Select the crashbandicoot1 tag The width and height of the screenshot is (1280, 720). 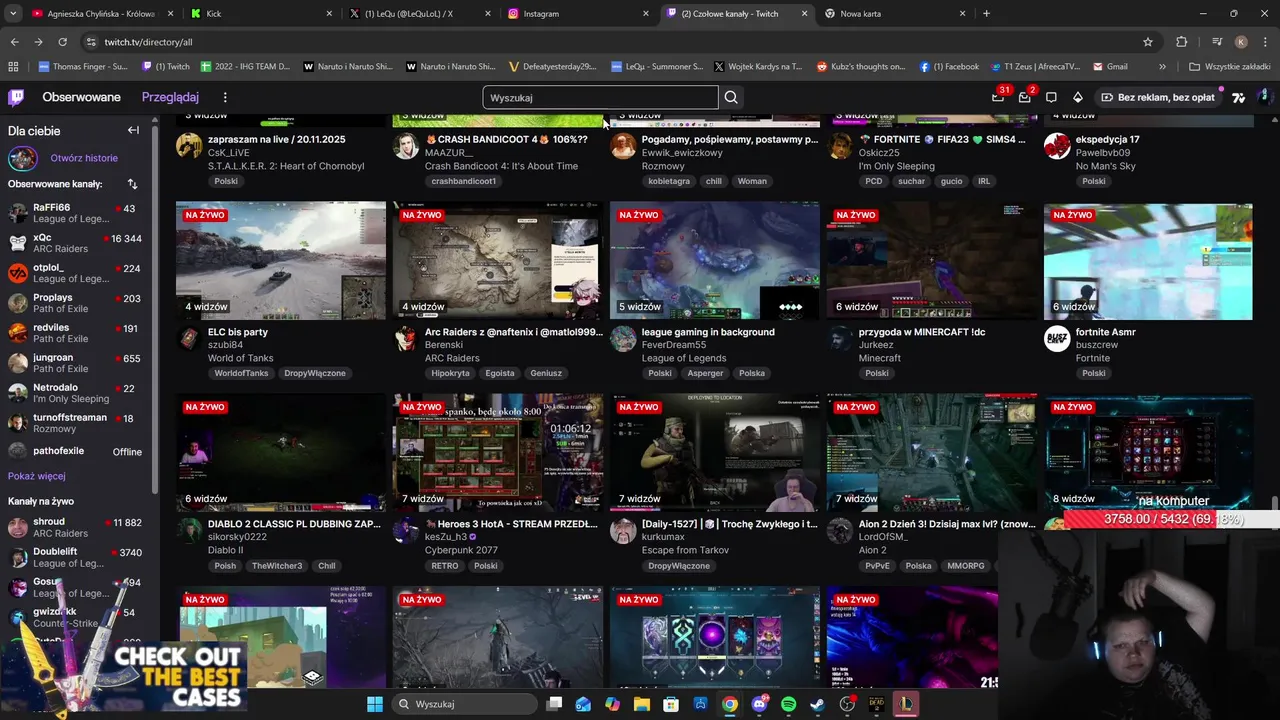pos(464,181)
